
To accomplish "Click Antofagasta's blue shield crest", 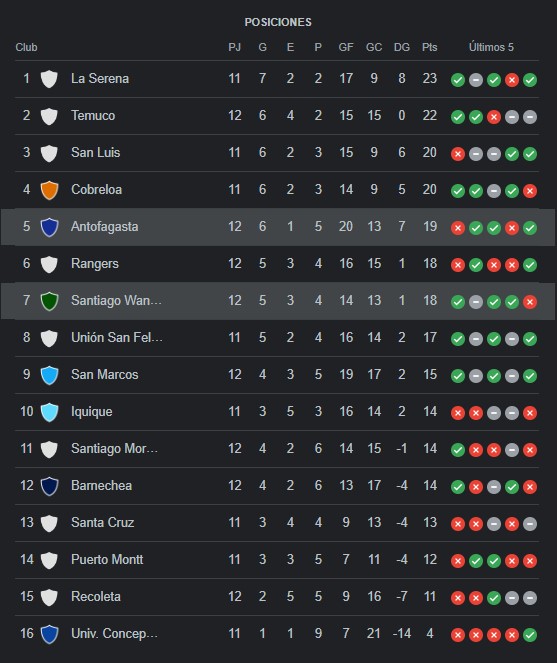I will (49, 227).
